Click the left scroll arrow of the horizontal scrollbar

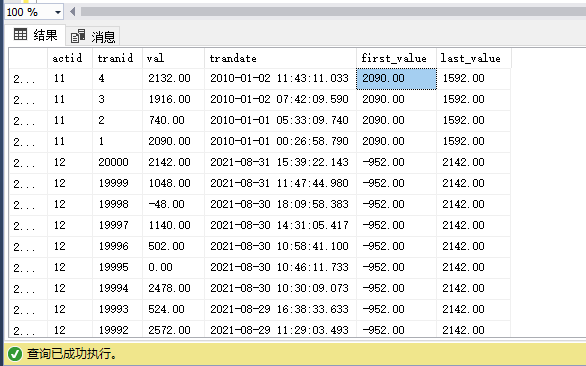[x=73, y=12]
